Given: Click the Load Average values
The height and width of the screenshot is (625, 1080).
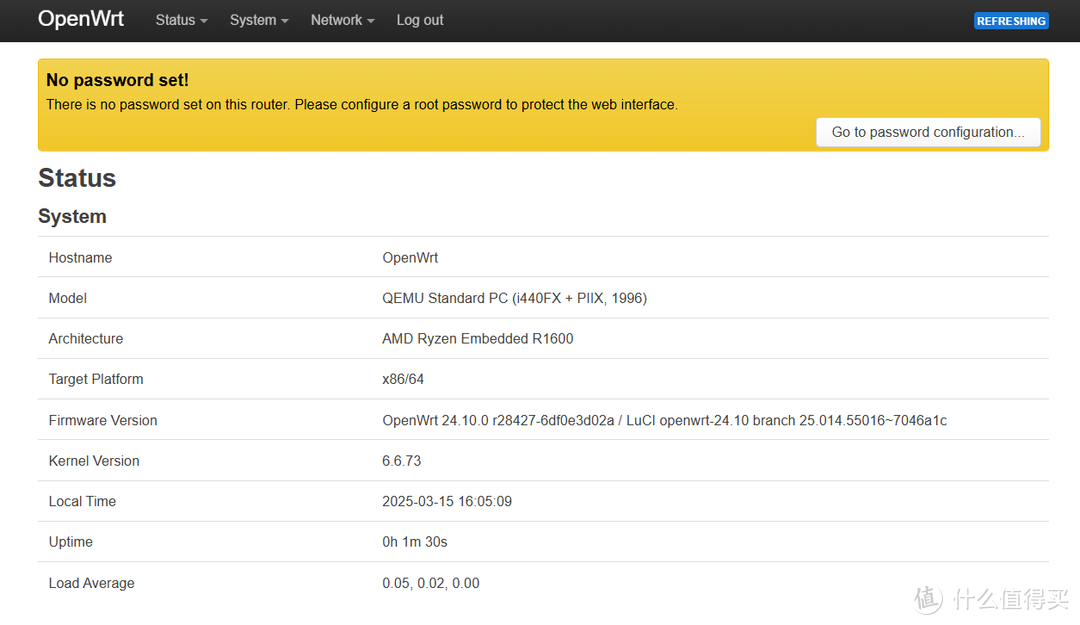Looking at the screenshot, I should click(431, 583).
